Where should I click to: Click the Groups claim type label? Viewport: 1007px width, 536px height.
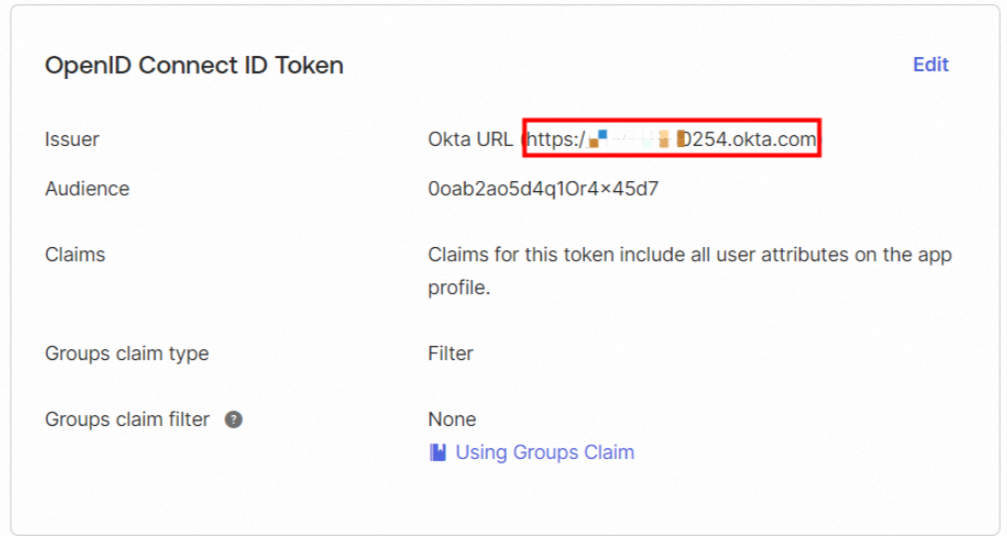(127, 353)
